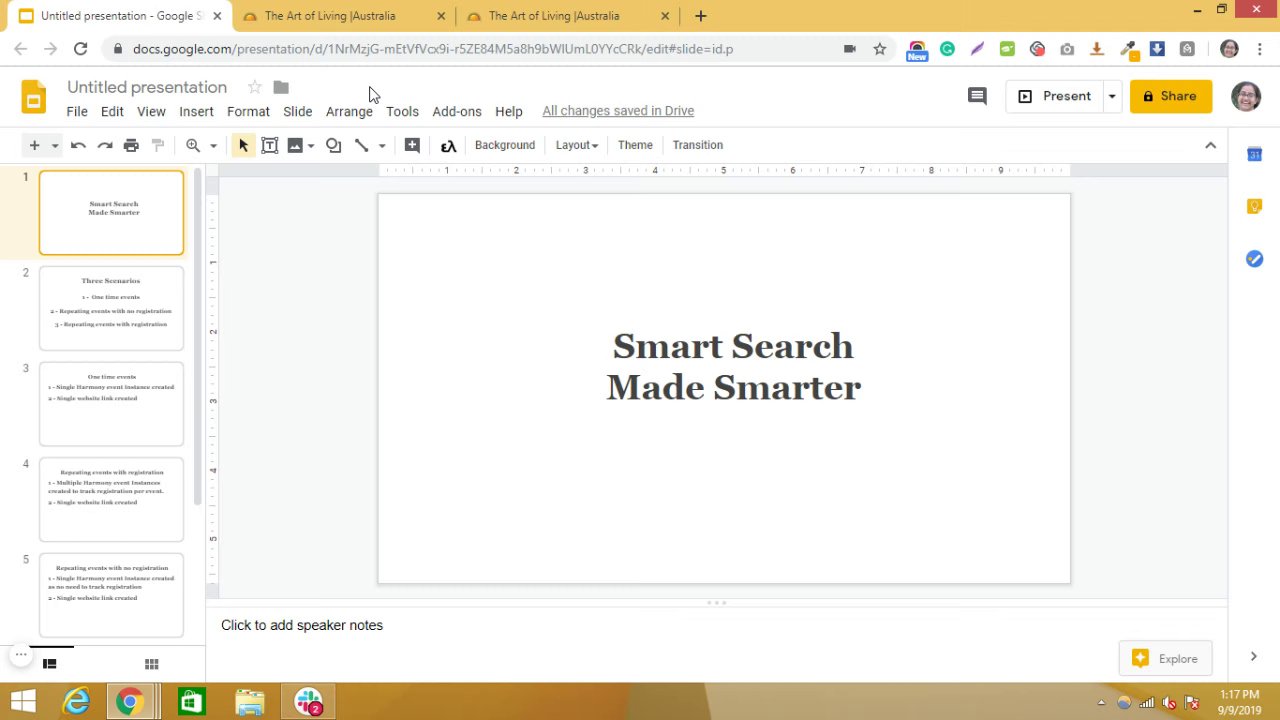Open Chrome from the Windows taskbar

tap(129, 702)
